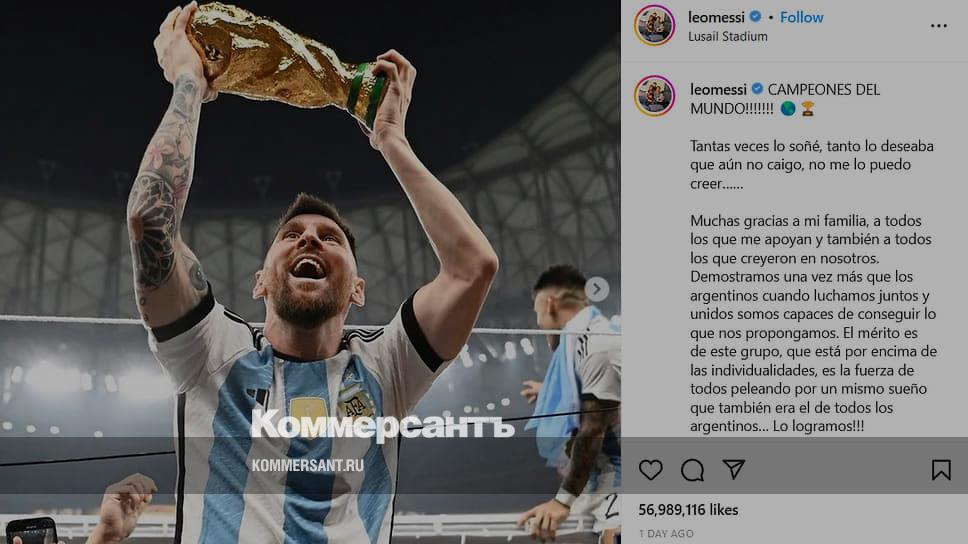The image size is (968, 544).
Task: Save post using the bookmark icon
Action: (x=941, y=470)
